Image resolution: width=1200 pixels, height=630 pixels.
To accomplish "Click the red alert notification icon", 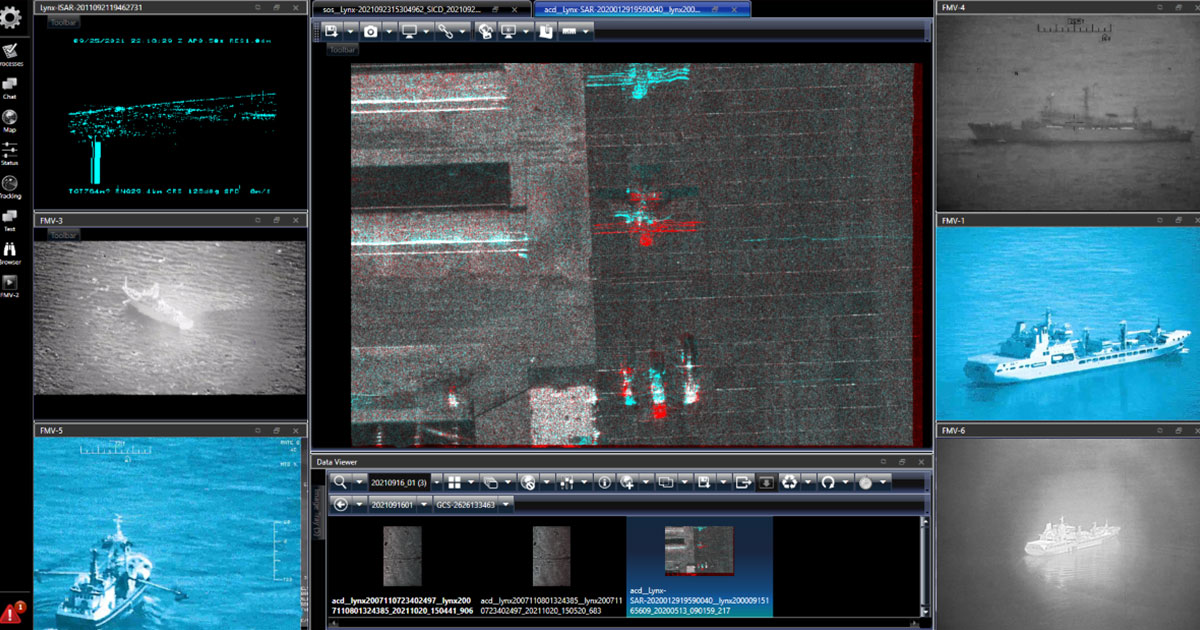I will coord(14,613).
